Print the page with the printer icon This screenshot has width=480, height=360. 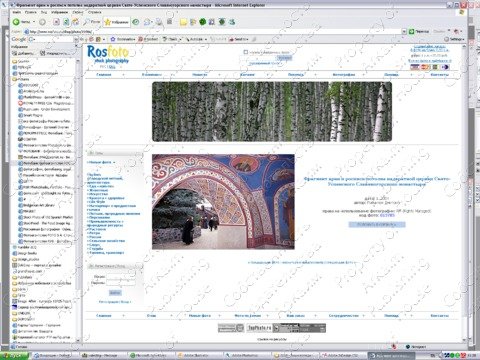[159, 22]
